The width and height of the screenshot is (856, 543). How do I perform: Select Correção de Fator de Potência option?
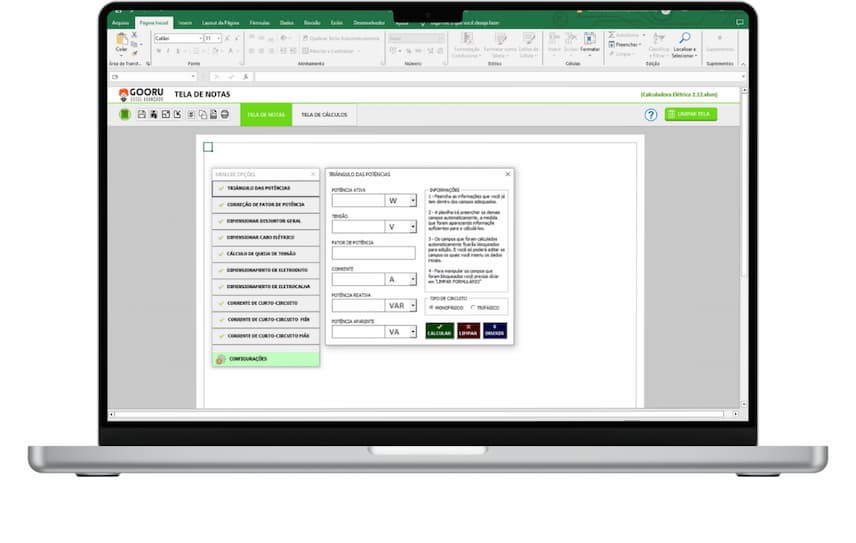(x=266, y=205)
